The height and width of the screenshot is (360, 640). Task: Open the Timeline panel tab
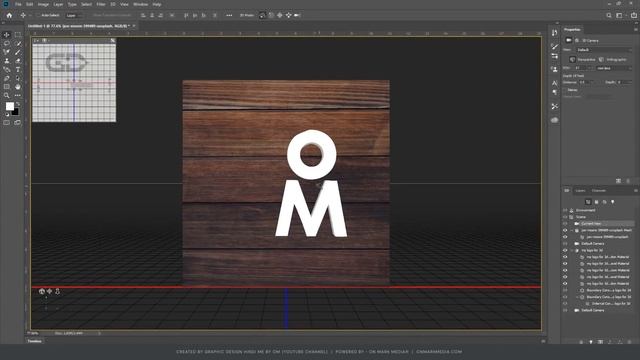35,341
